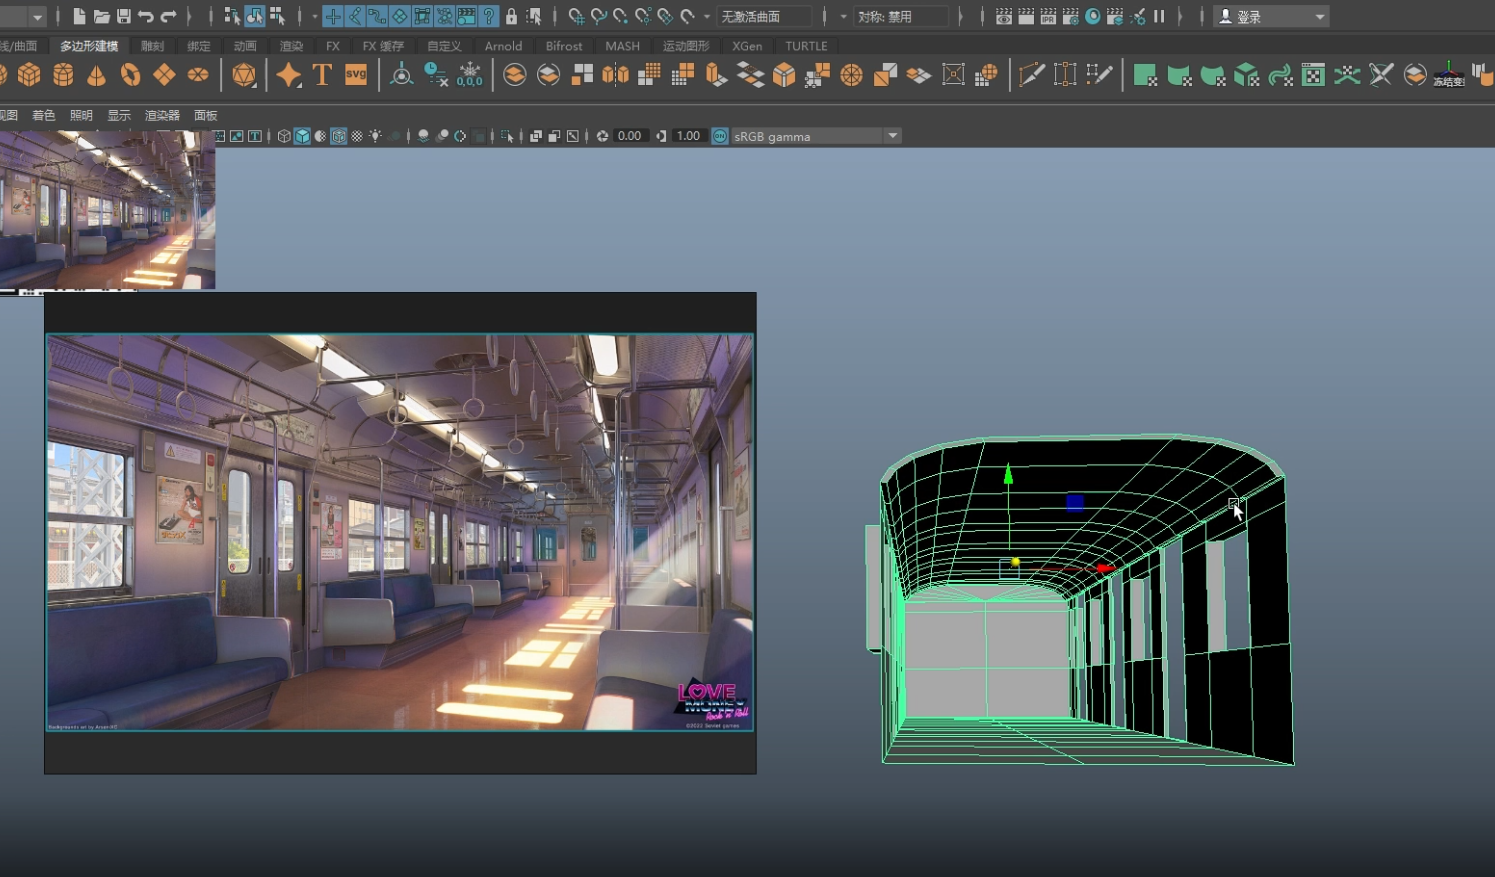Create a polygon plane from the shelf
1495x877 pixels.
164,75
